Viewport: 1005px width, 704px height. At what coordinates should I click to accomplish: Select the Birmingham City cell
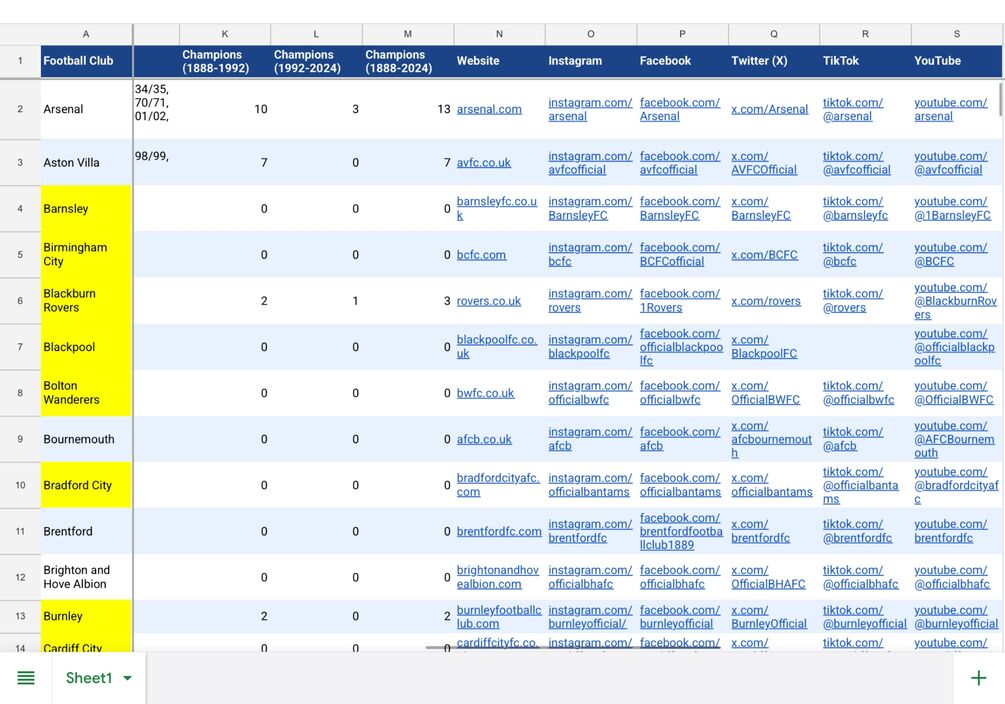[86, 255]
